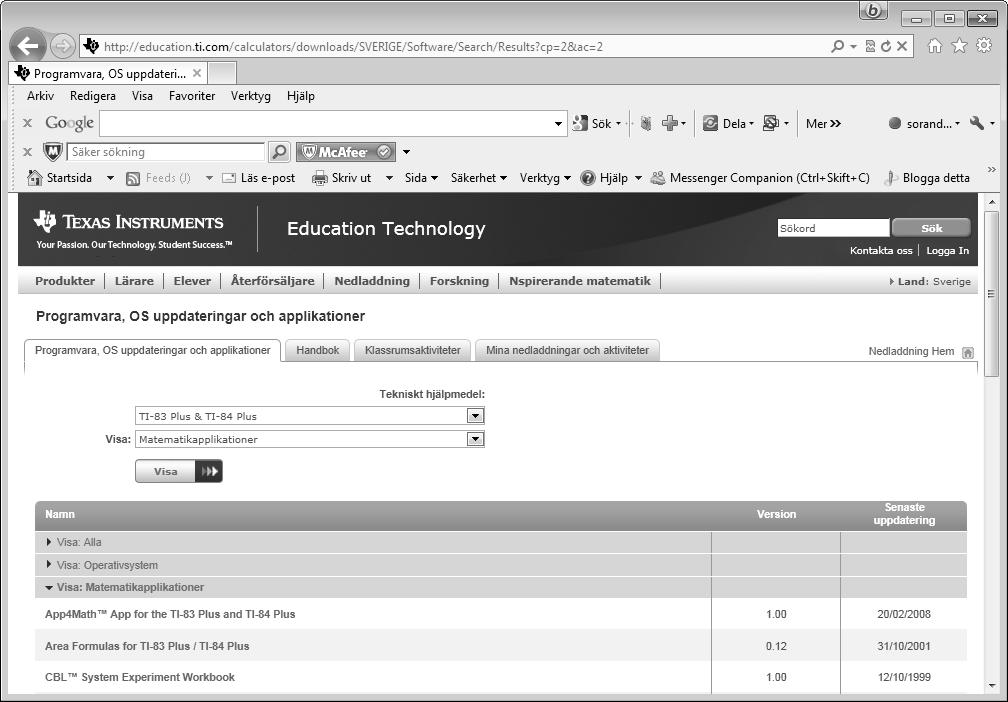Stop loading with the X icon in address bar
This screenshot has height=702, width=1008.
point(902,46)
